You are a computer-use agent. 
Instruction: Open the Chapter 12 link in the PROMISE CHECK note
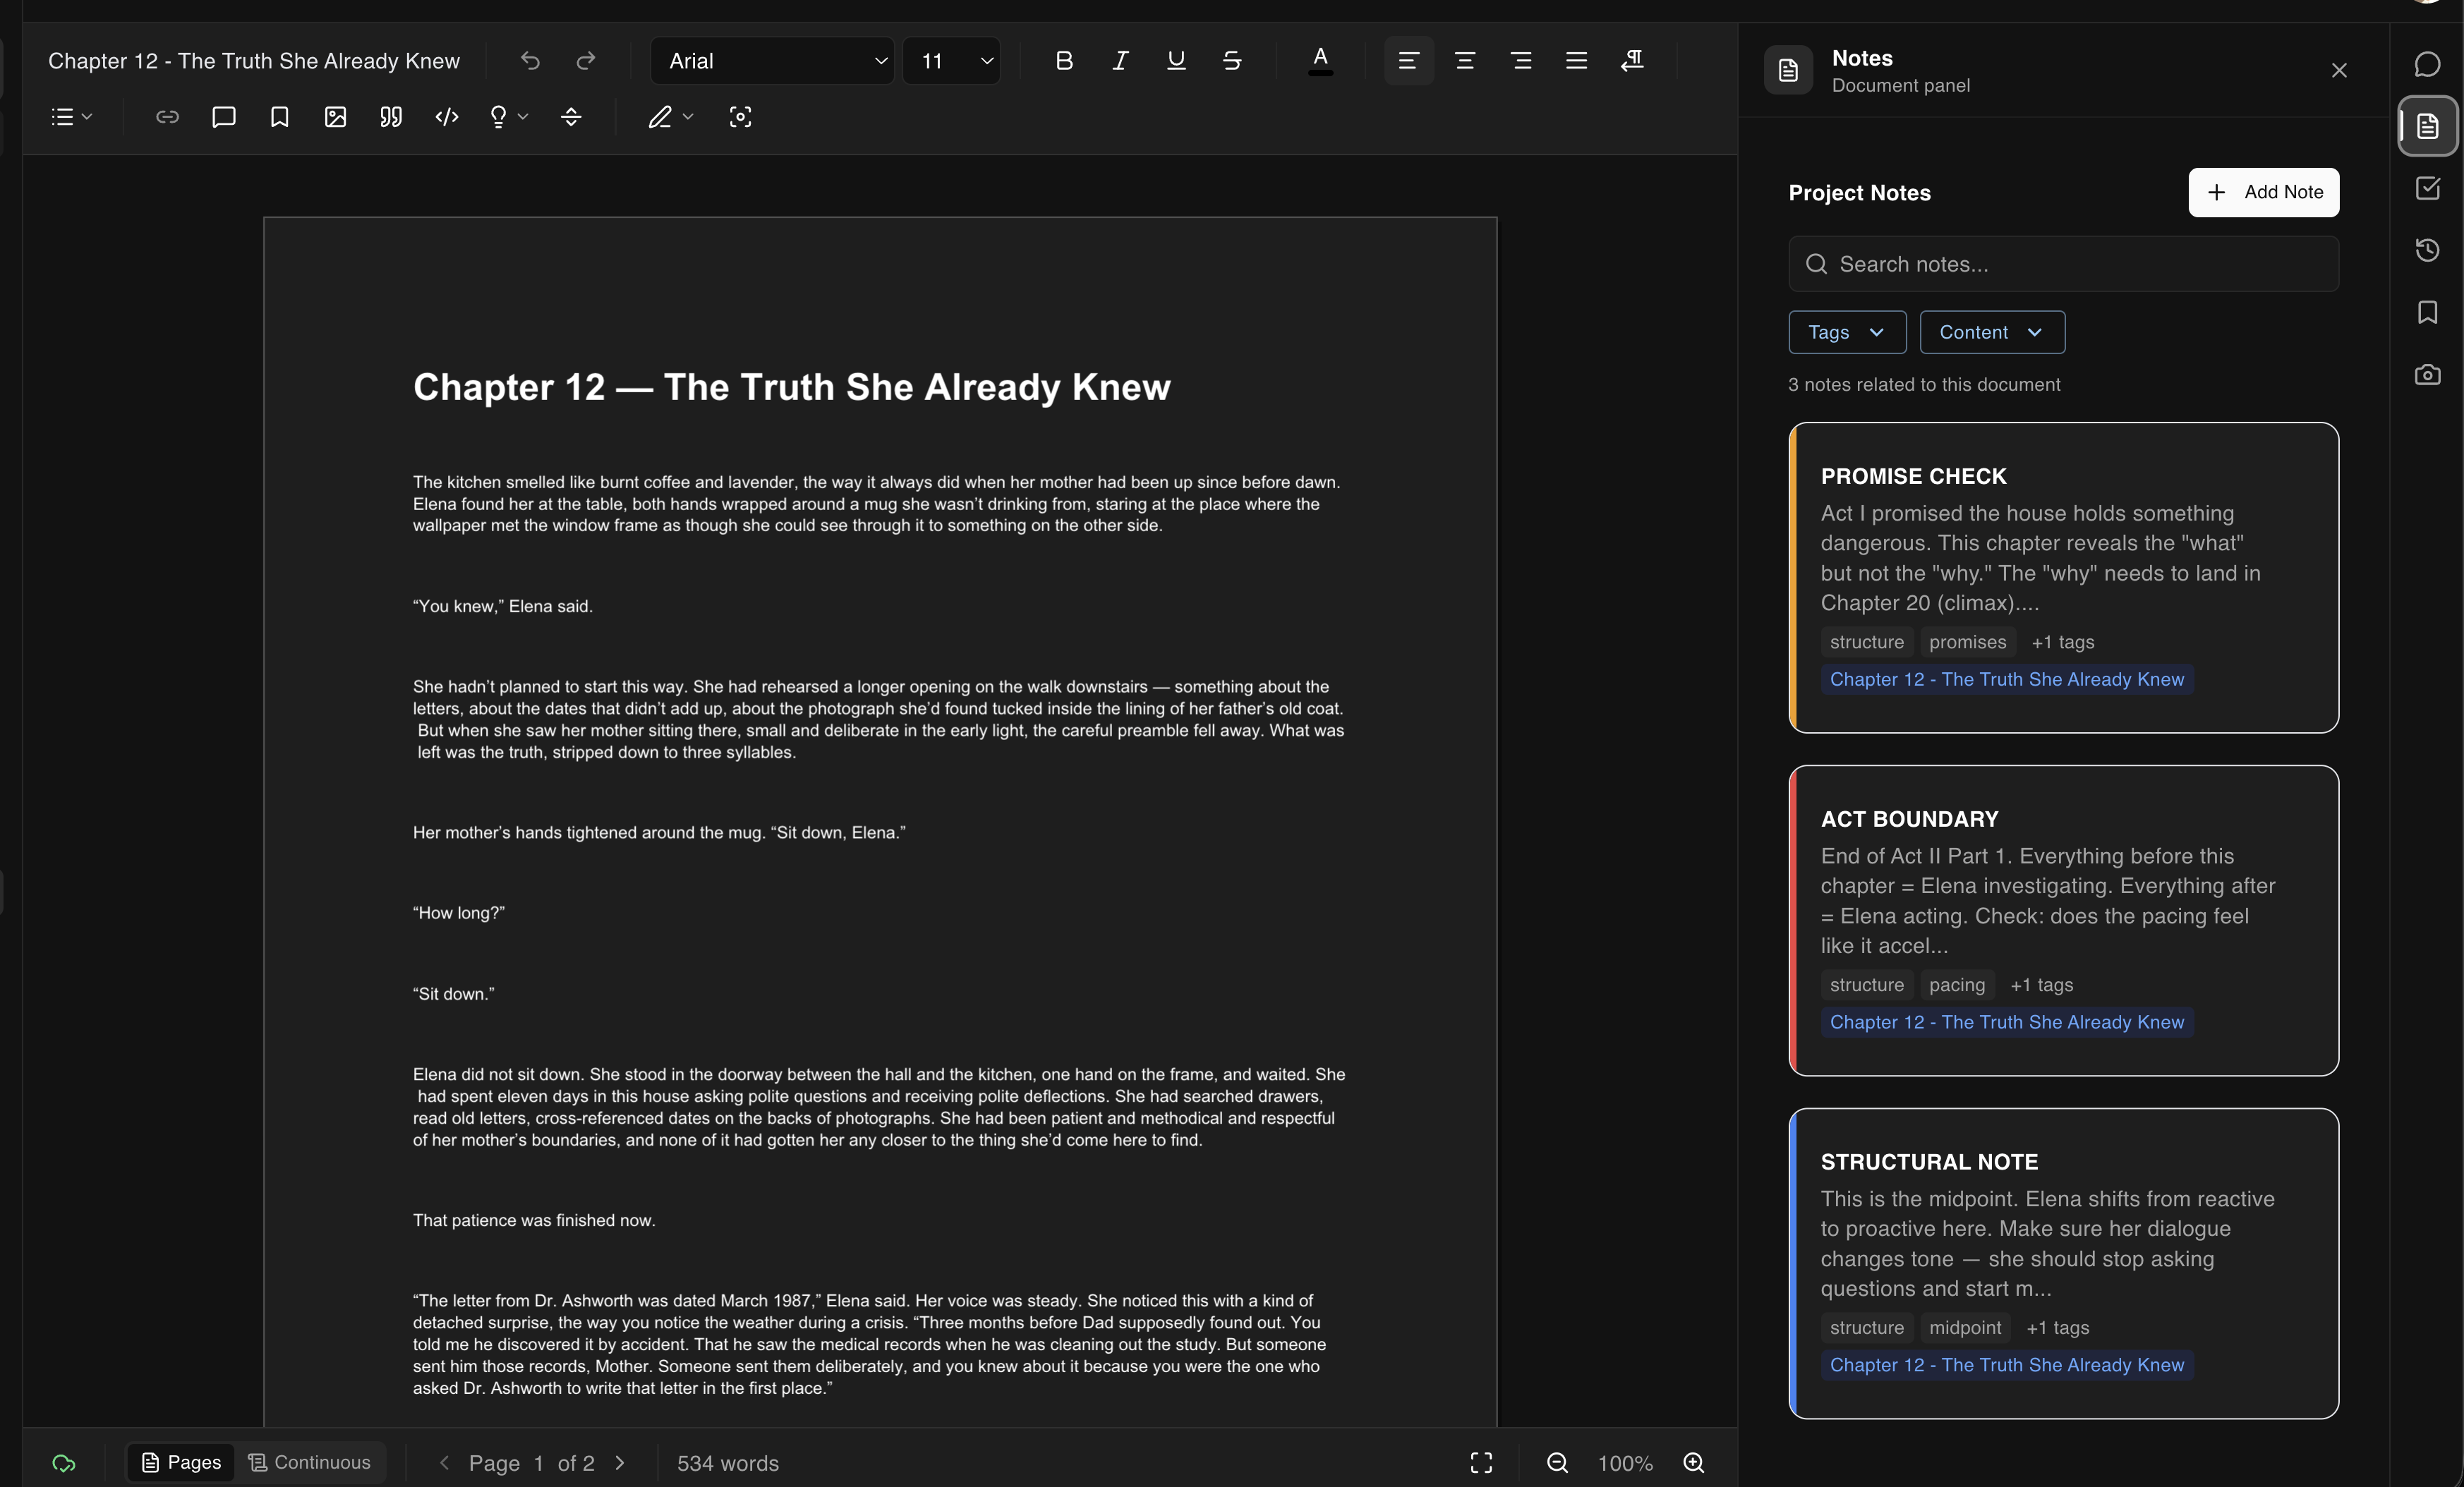tap(2006, 679)
